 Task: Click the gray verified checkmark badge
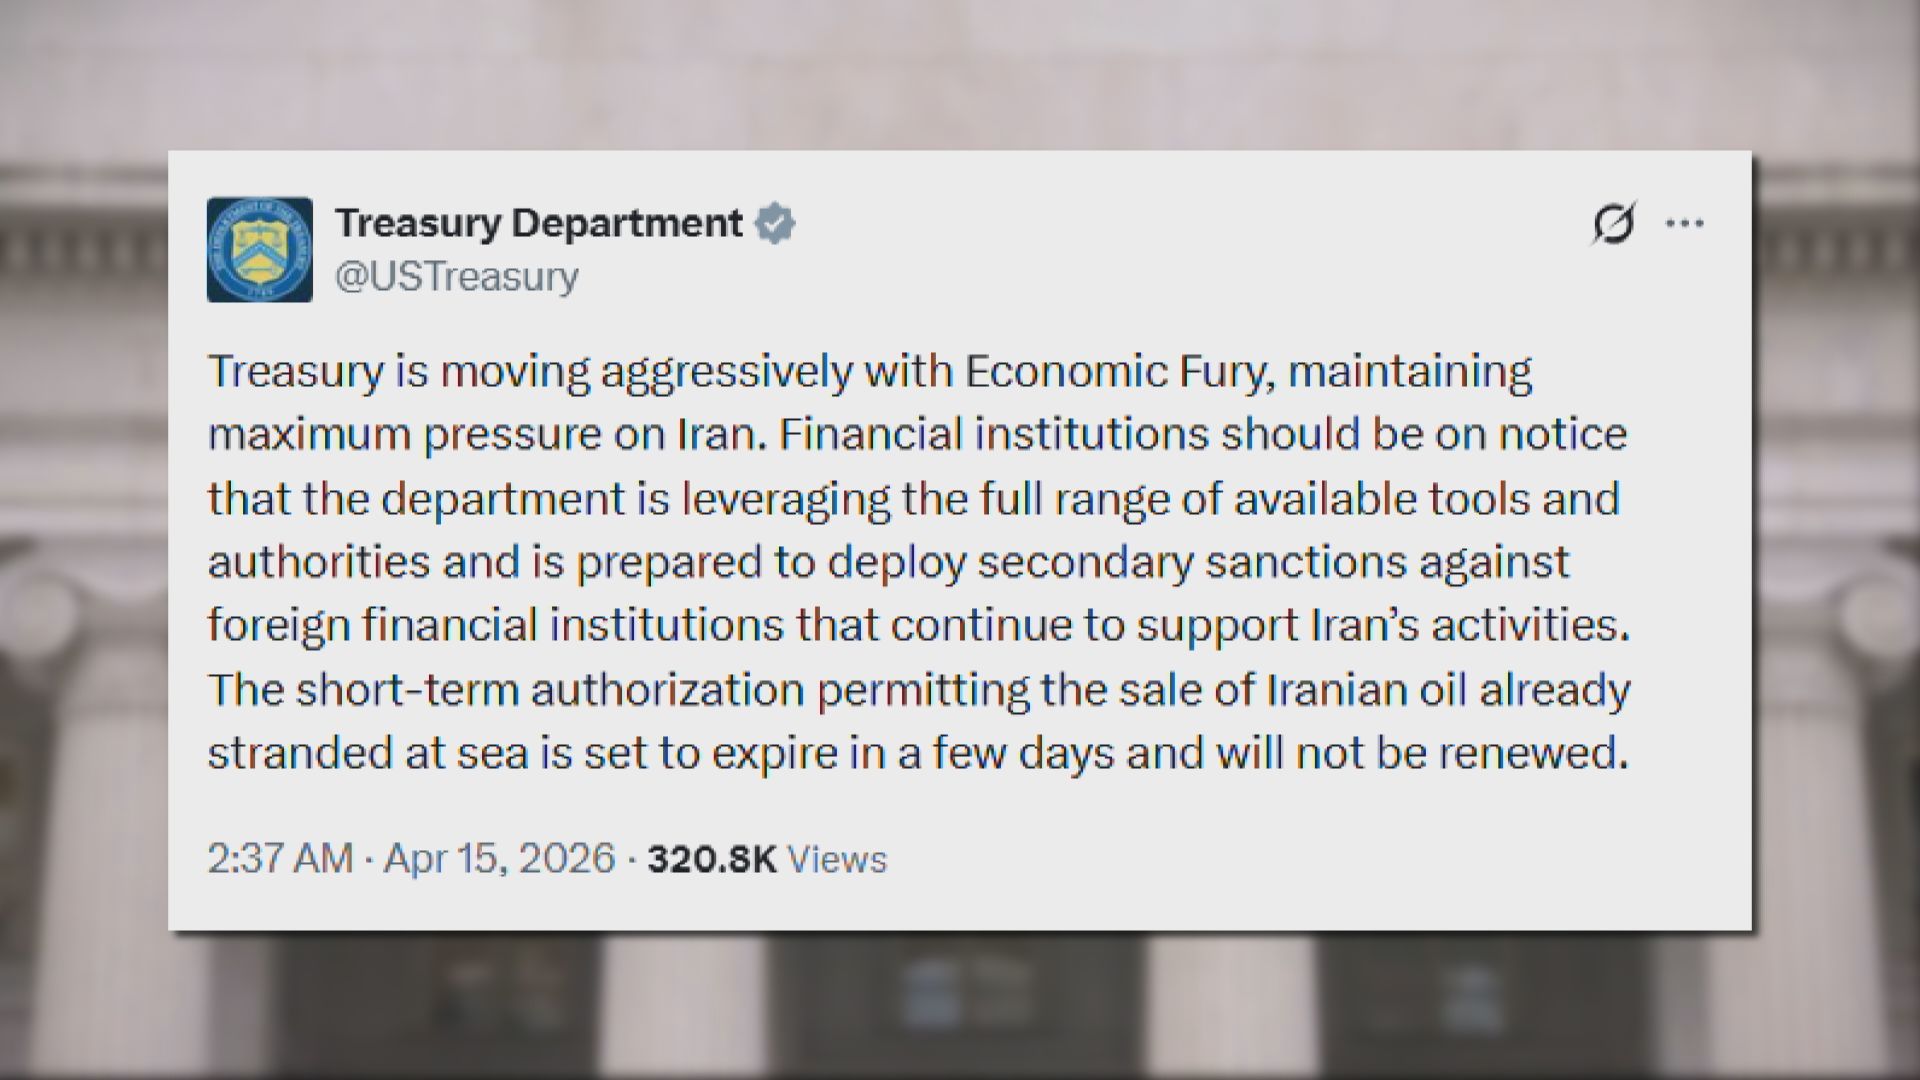click(x=775, y=223)
